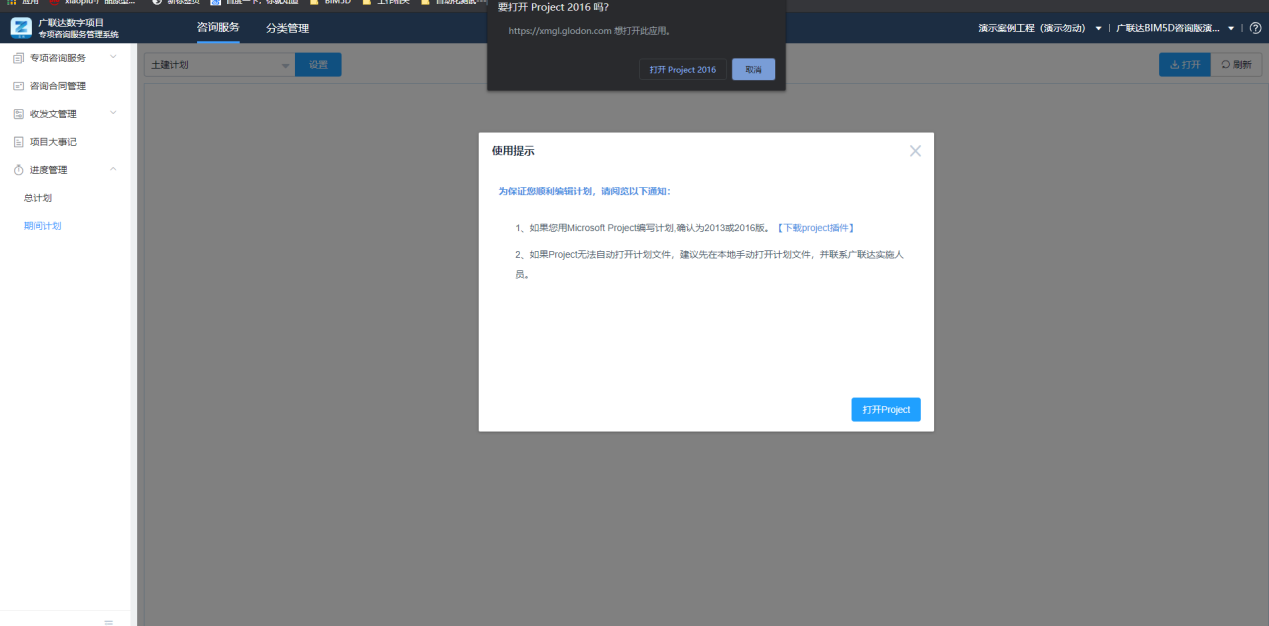Screen dimensions: 1269x626
Task: Collapse the 进度管理 menu chevron
Action: click(113, 169)
